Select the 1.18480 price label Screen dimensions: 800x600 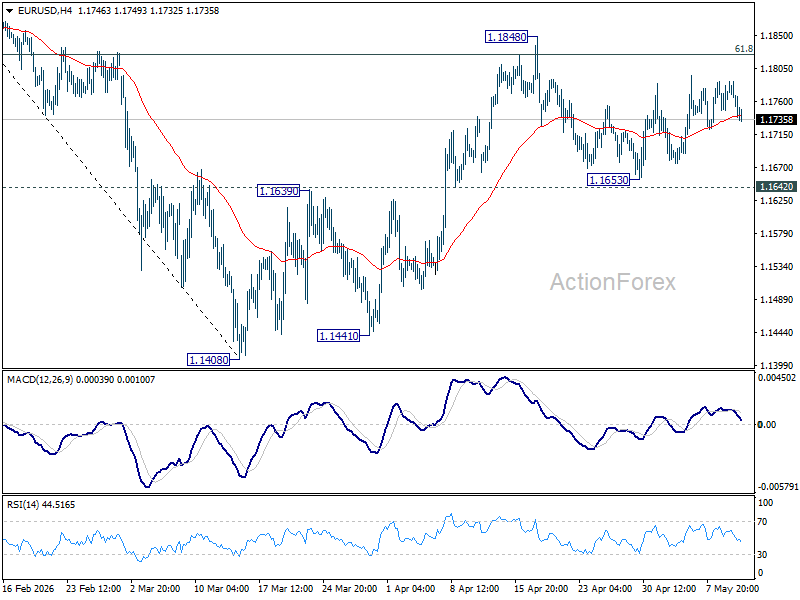(506, 37)
